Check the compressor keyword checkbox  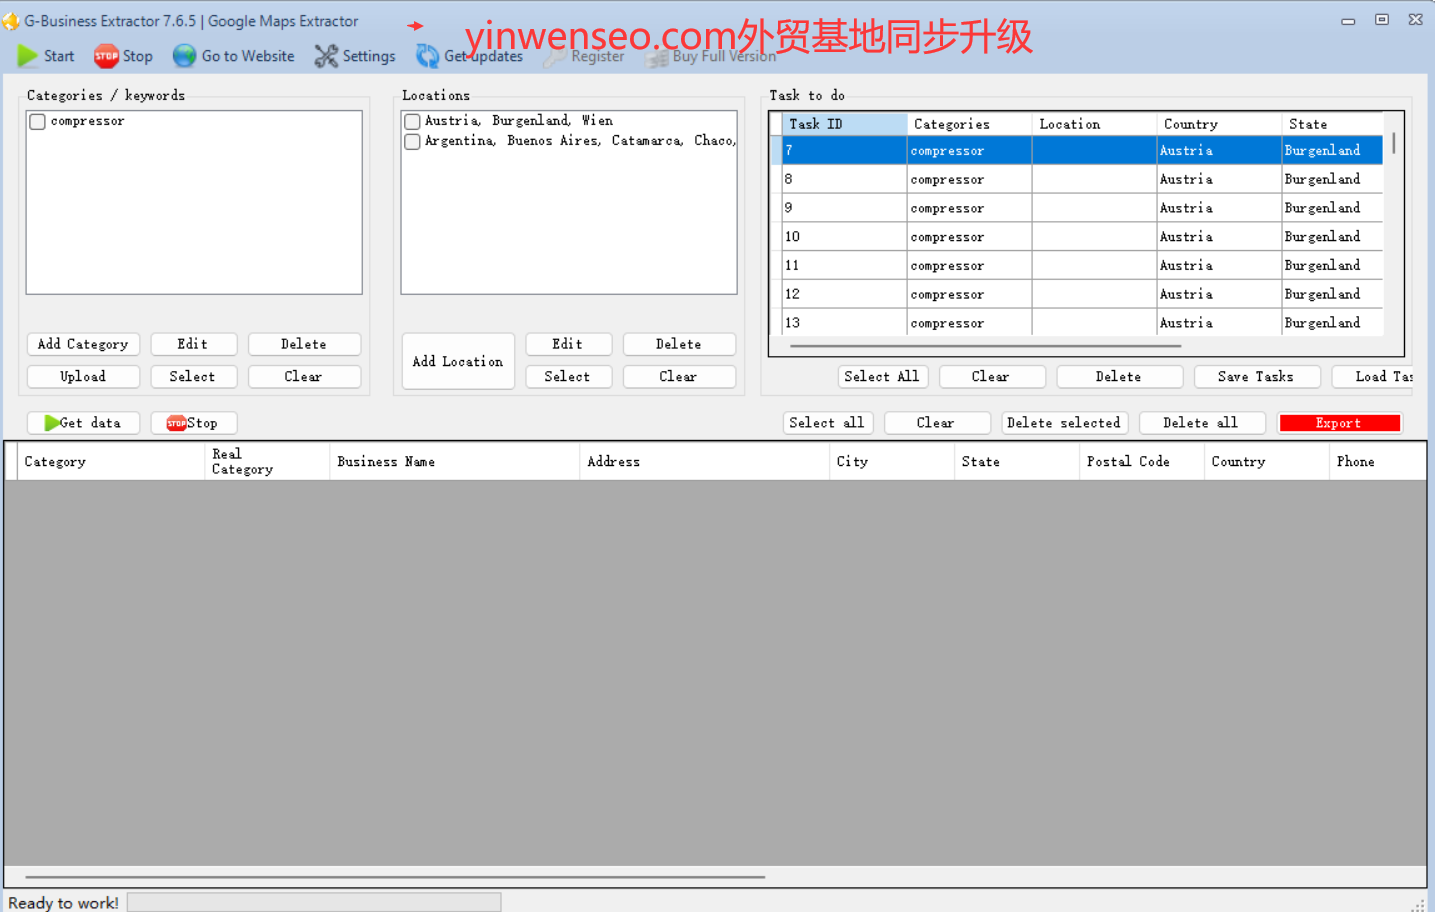click(x=38, y=122)
